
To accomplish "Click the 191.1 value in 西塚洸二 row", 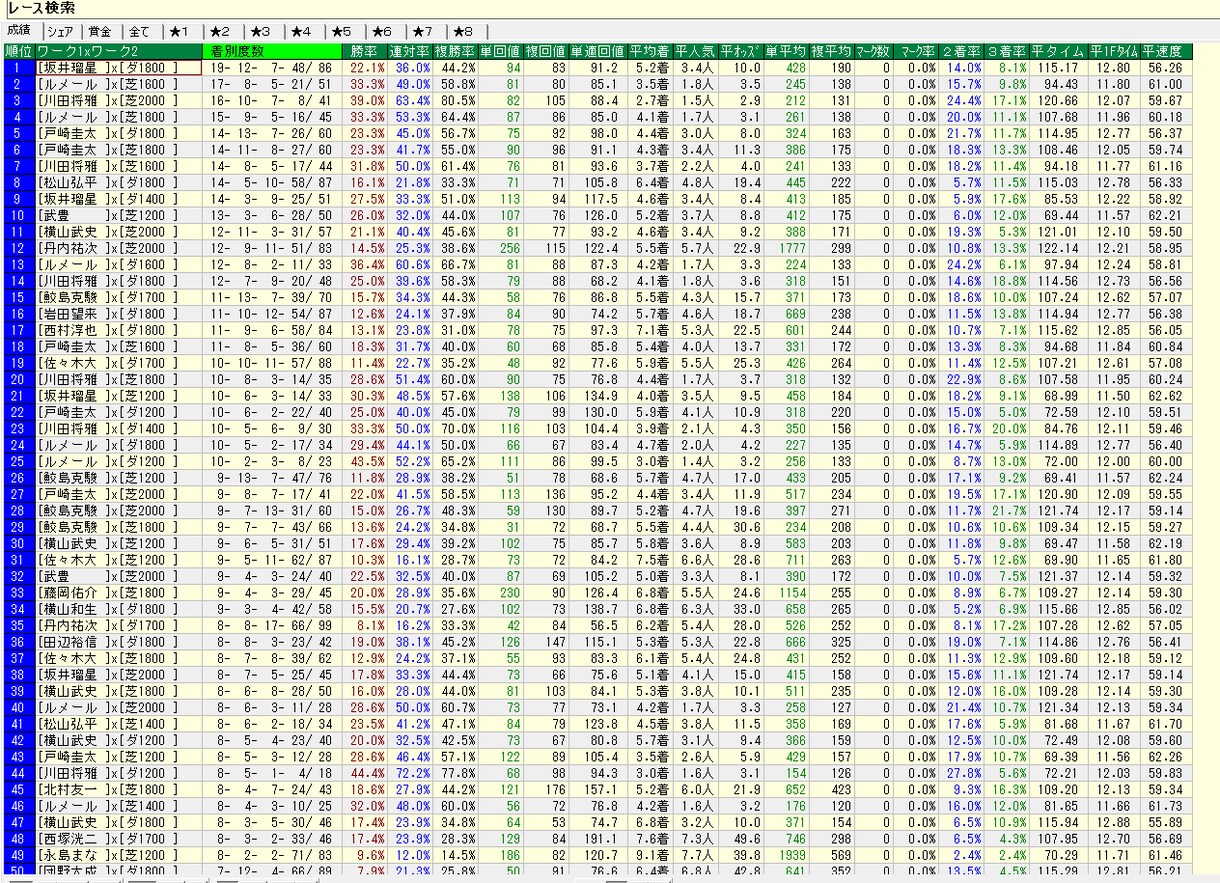I will [x=601, y=838].
